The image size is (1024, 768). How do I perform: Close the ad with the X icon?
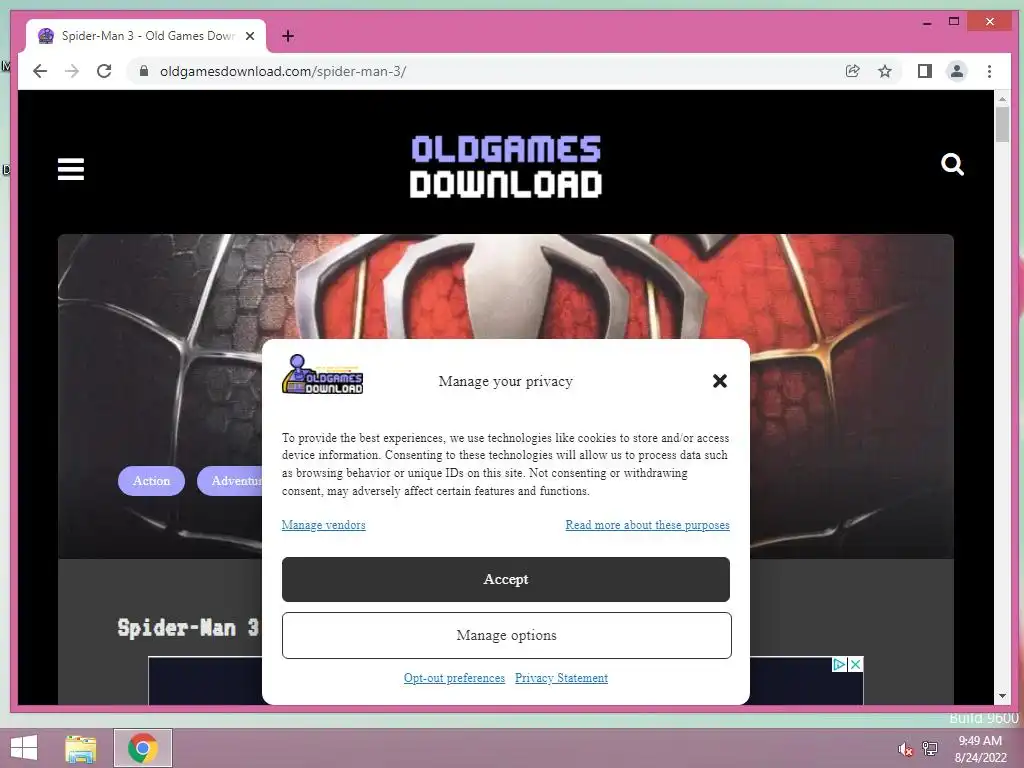click(x=856, y=664)
